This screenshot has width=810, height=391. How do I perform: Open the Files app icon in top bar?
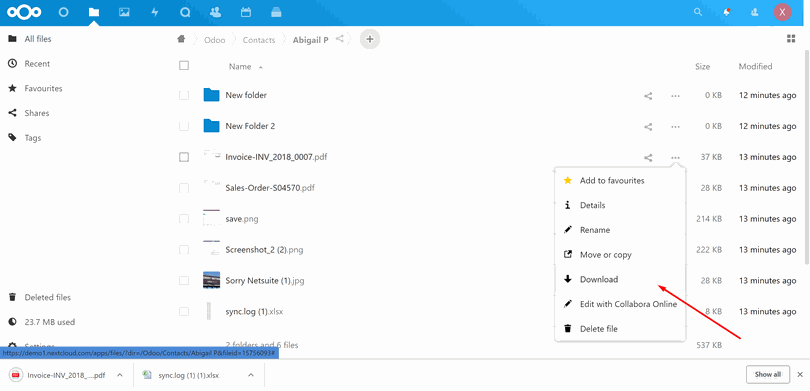tap(94, 12)
